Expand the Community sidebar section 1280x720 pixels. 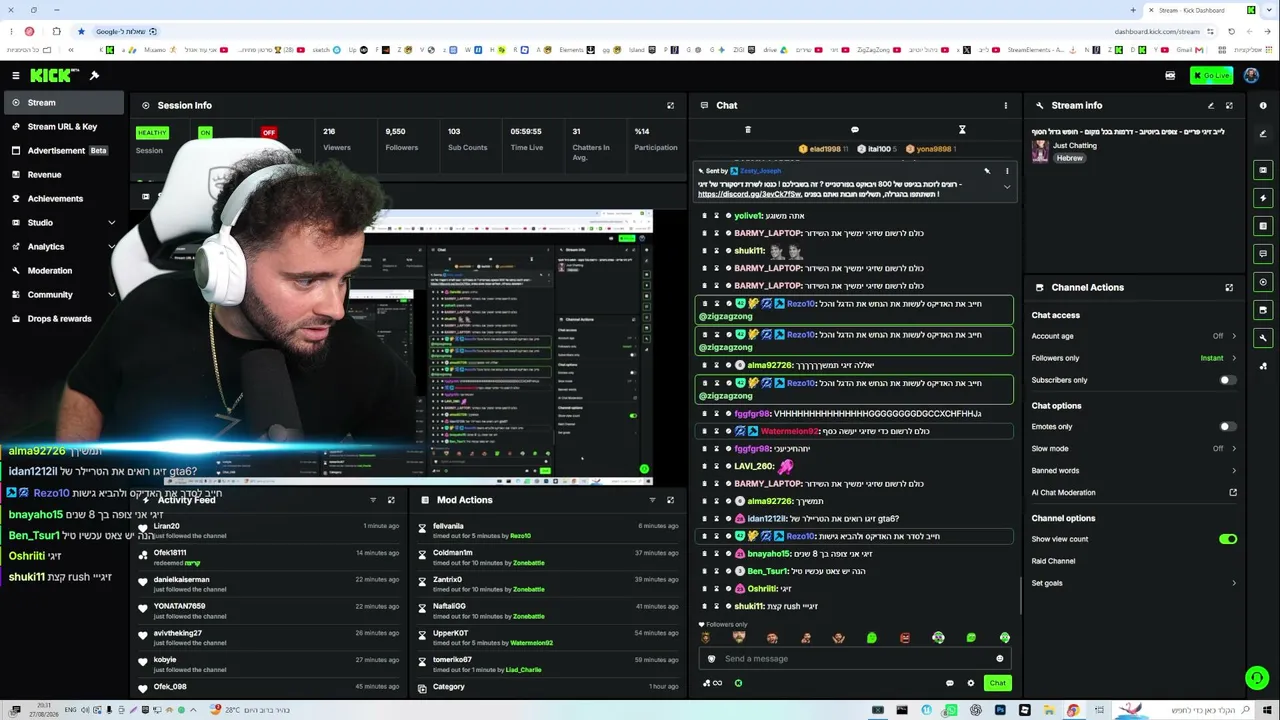coord(64,295)
